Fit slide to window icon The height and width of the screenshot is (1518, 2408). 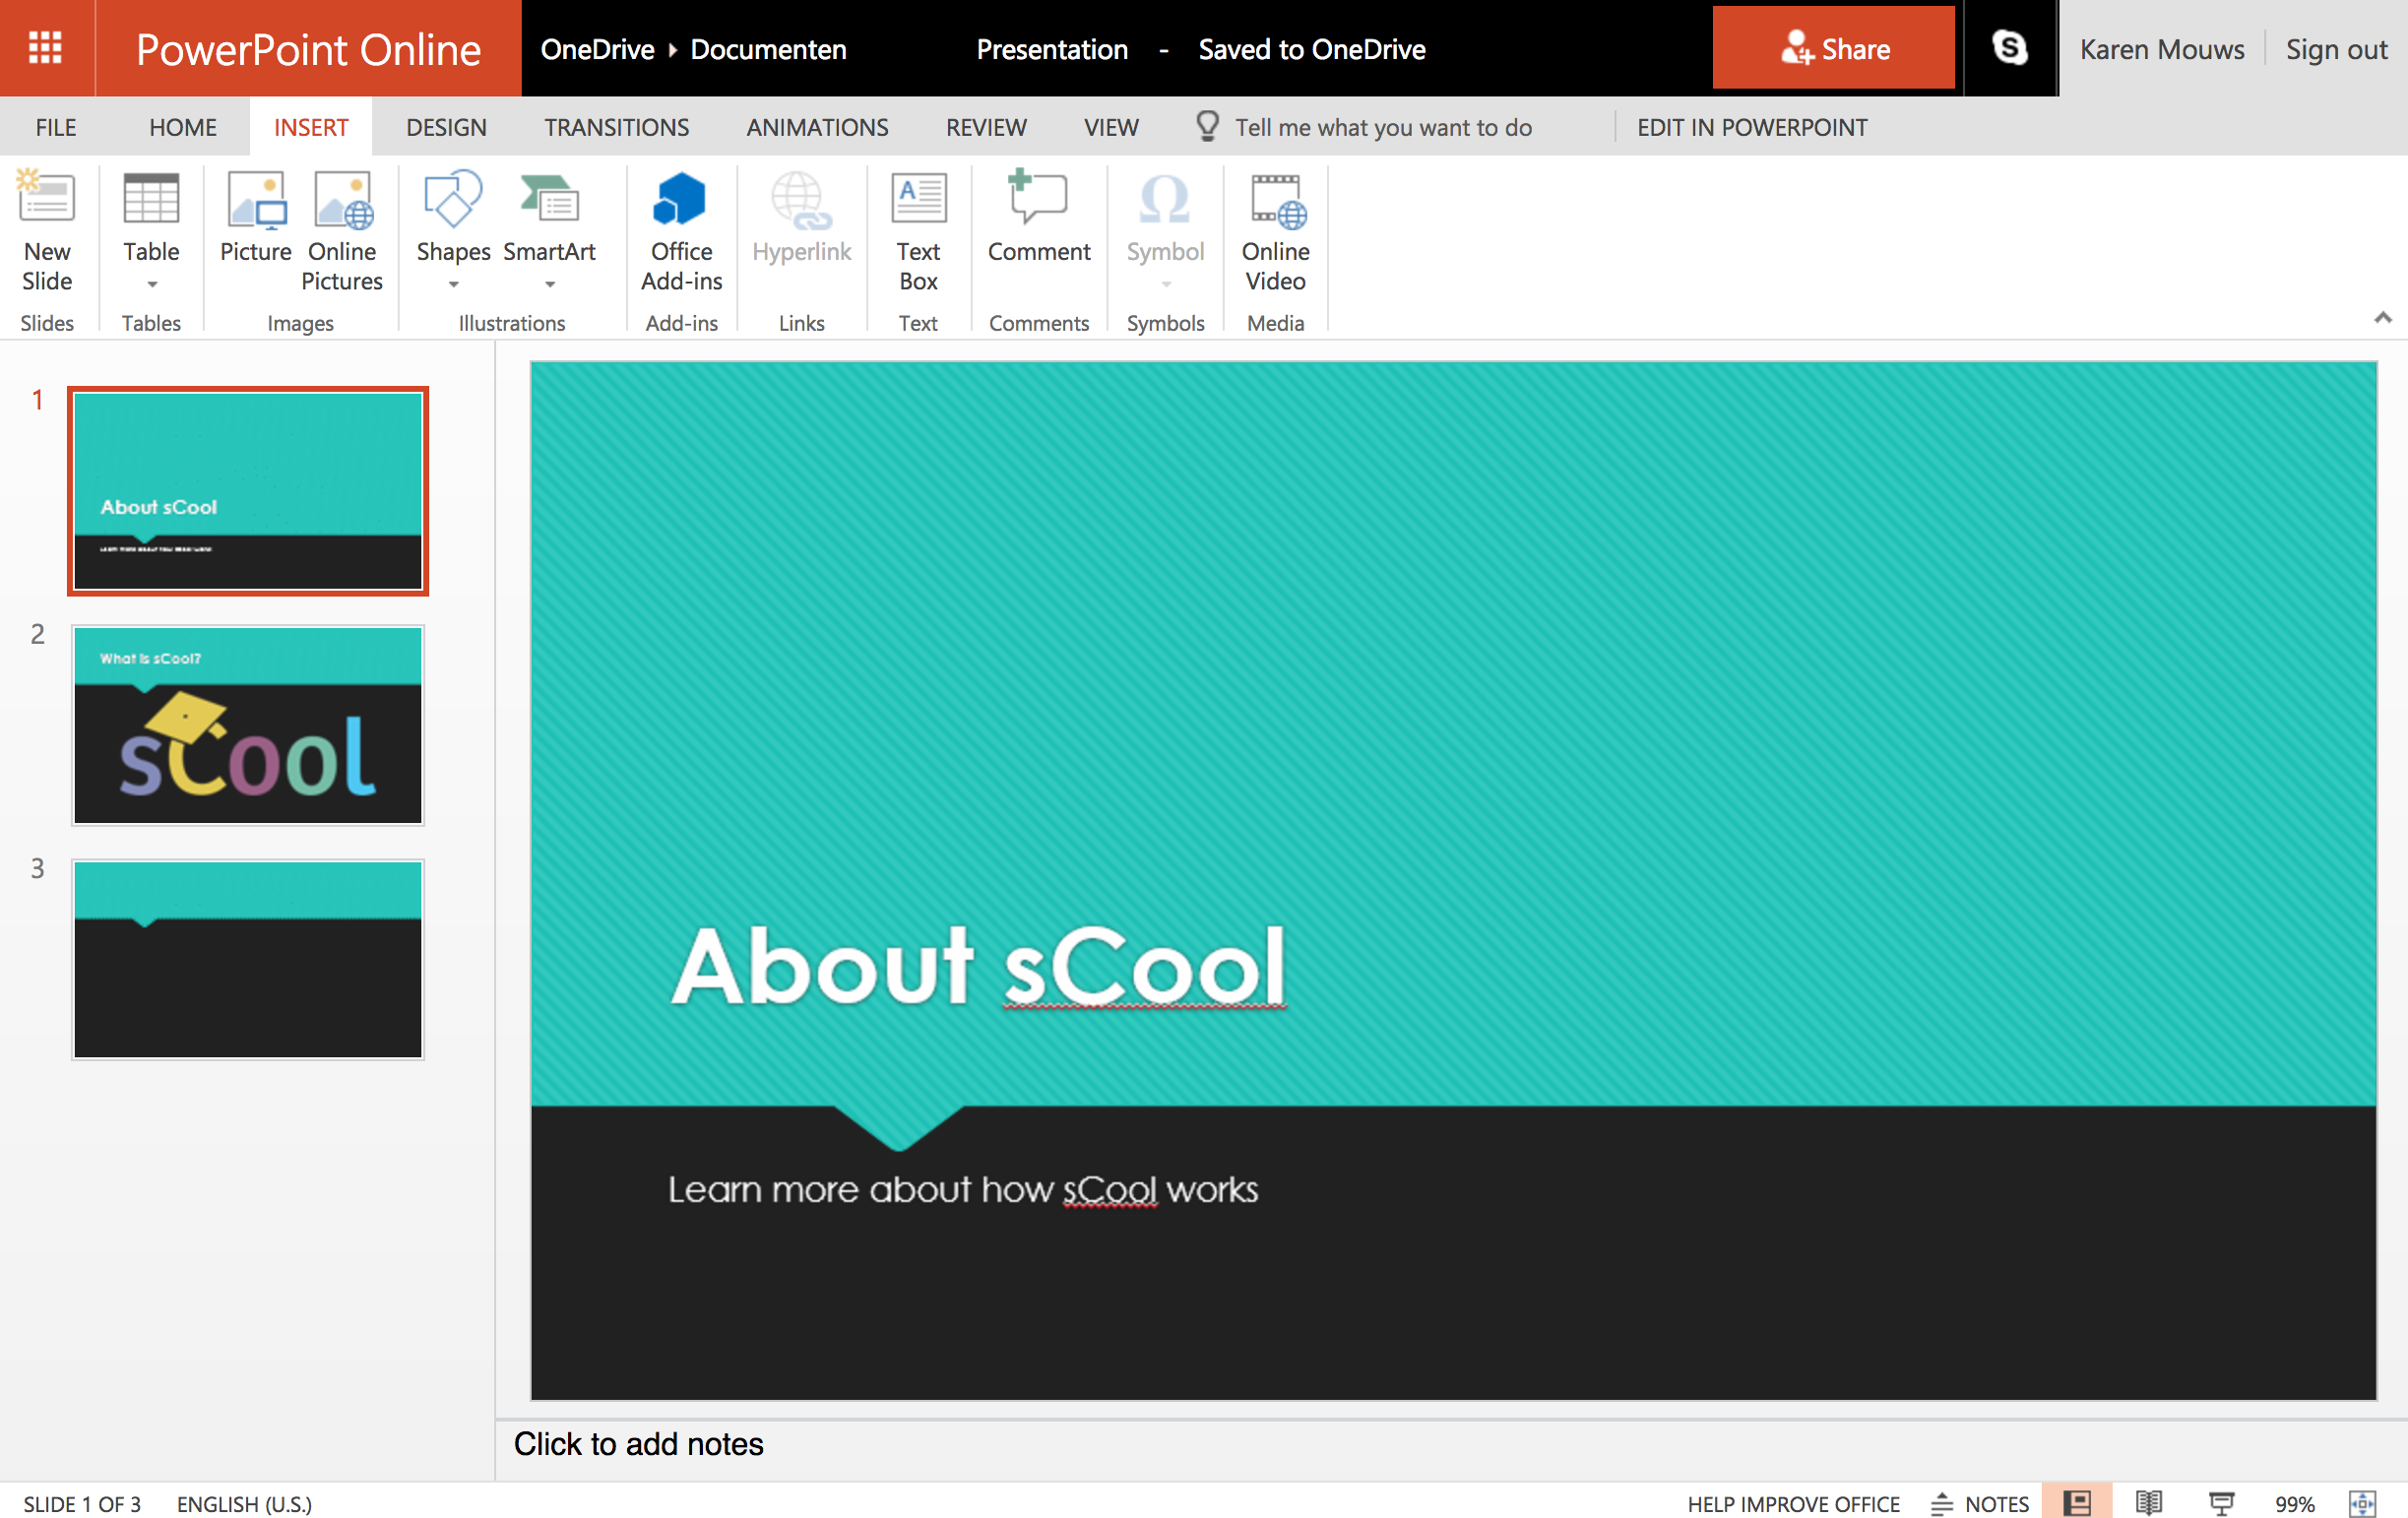click(x=2362, y=1502)
